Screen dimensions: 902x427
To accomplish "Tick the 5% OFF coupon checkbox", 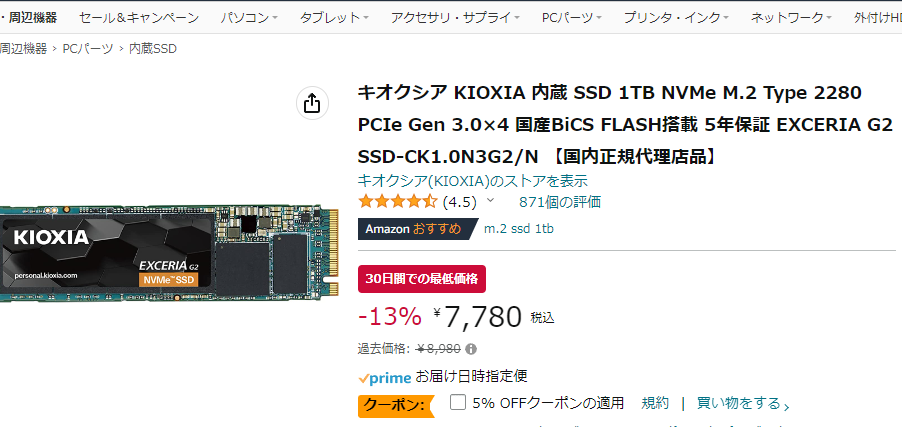I will click(x=458, y=402).
